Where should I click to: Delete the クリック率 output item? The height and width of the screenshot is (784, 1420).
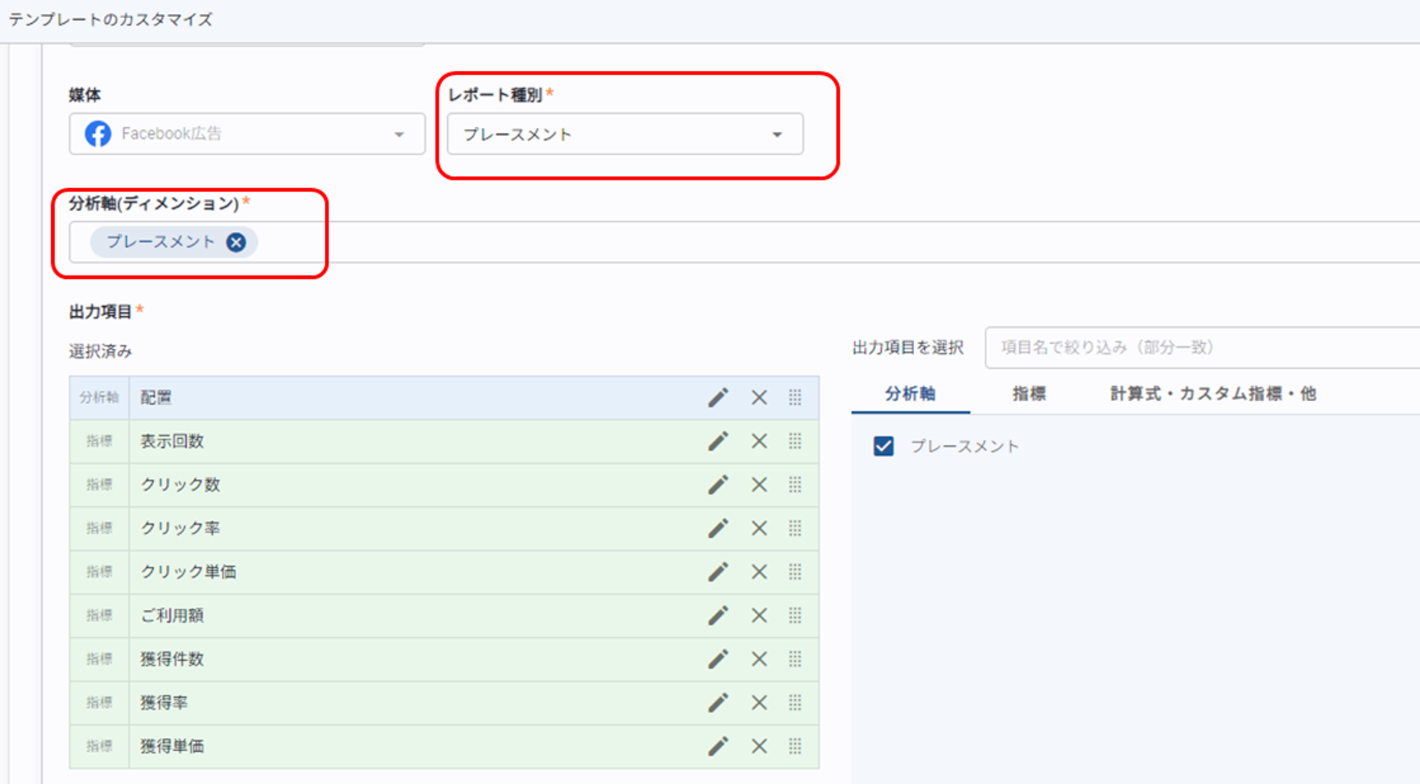(759, 528)
